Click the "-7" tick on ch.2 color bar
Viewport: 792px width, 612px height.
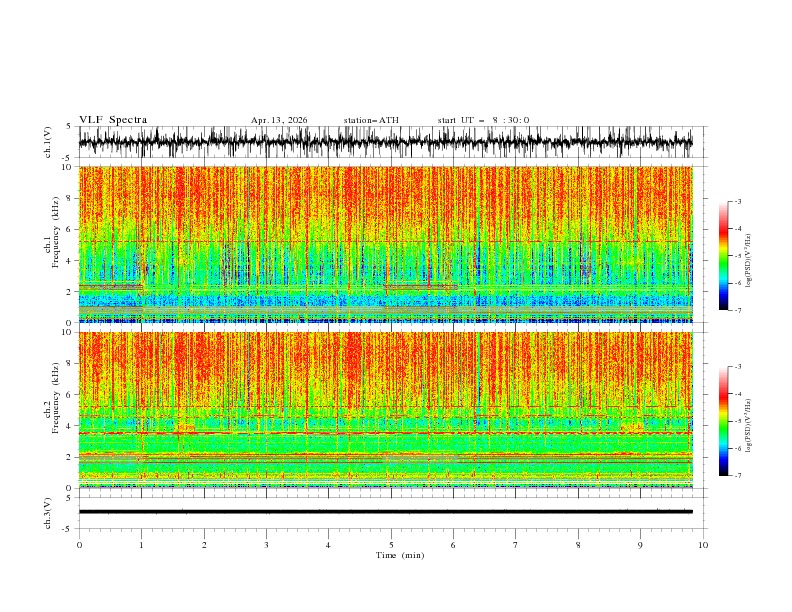tap(737, 475)
